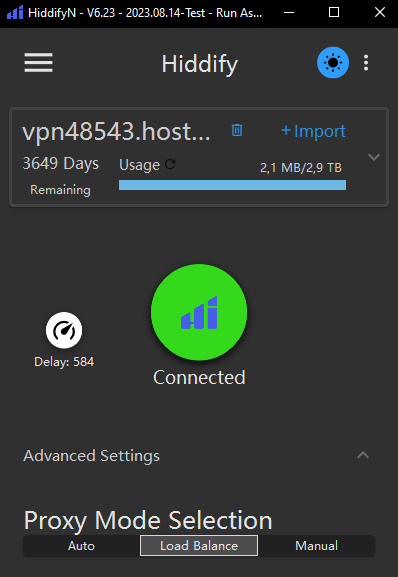Maximize the HiddifyN window
Viewport: 398px width, 577px height.
334,13
